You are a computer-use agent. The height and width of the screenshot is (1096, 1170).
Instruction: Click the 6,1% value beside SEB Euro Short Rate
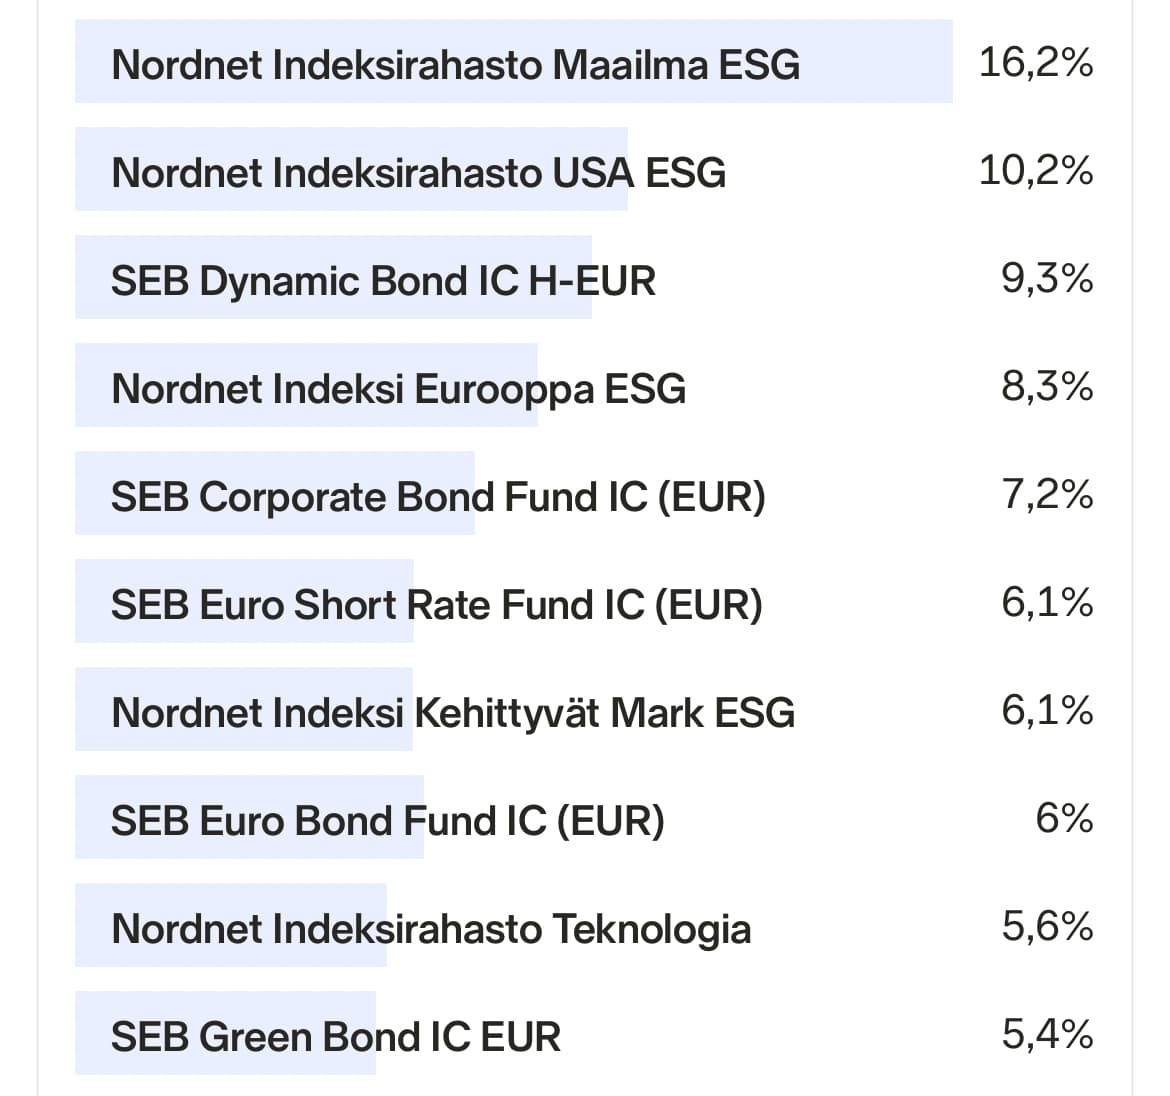(1046, 603)
